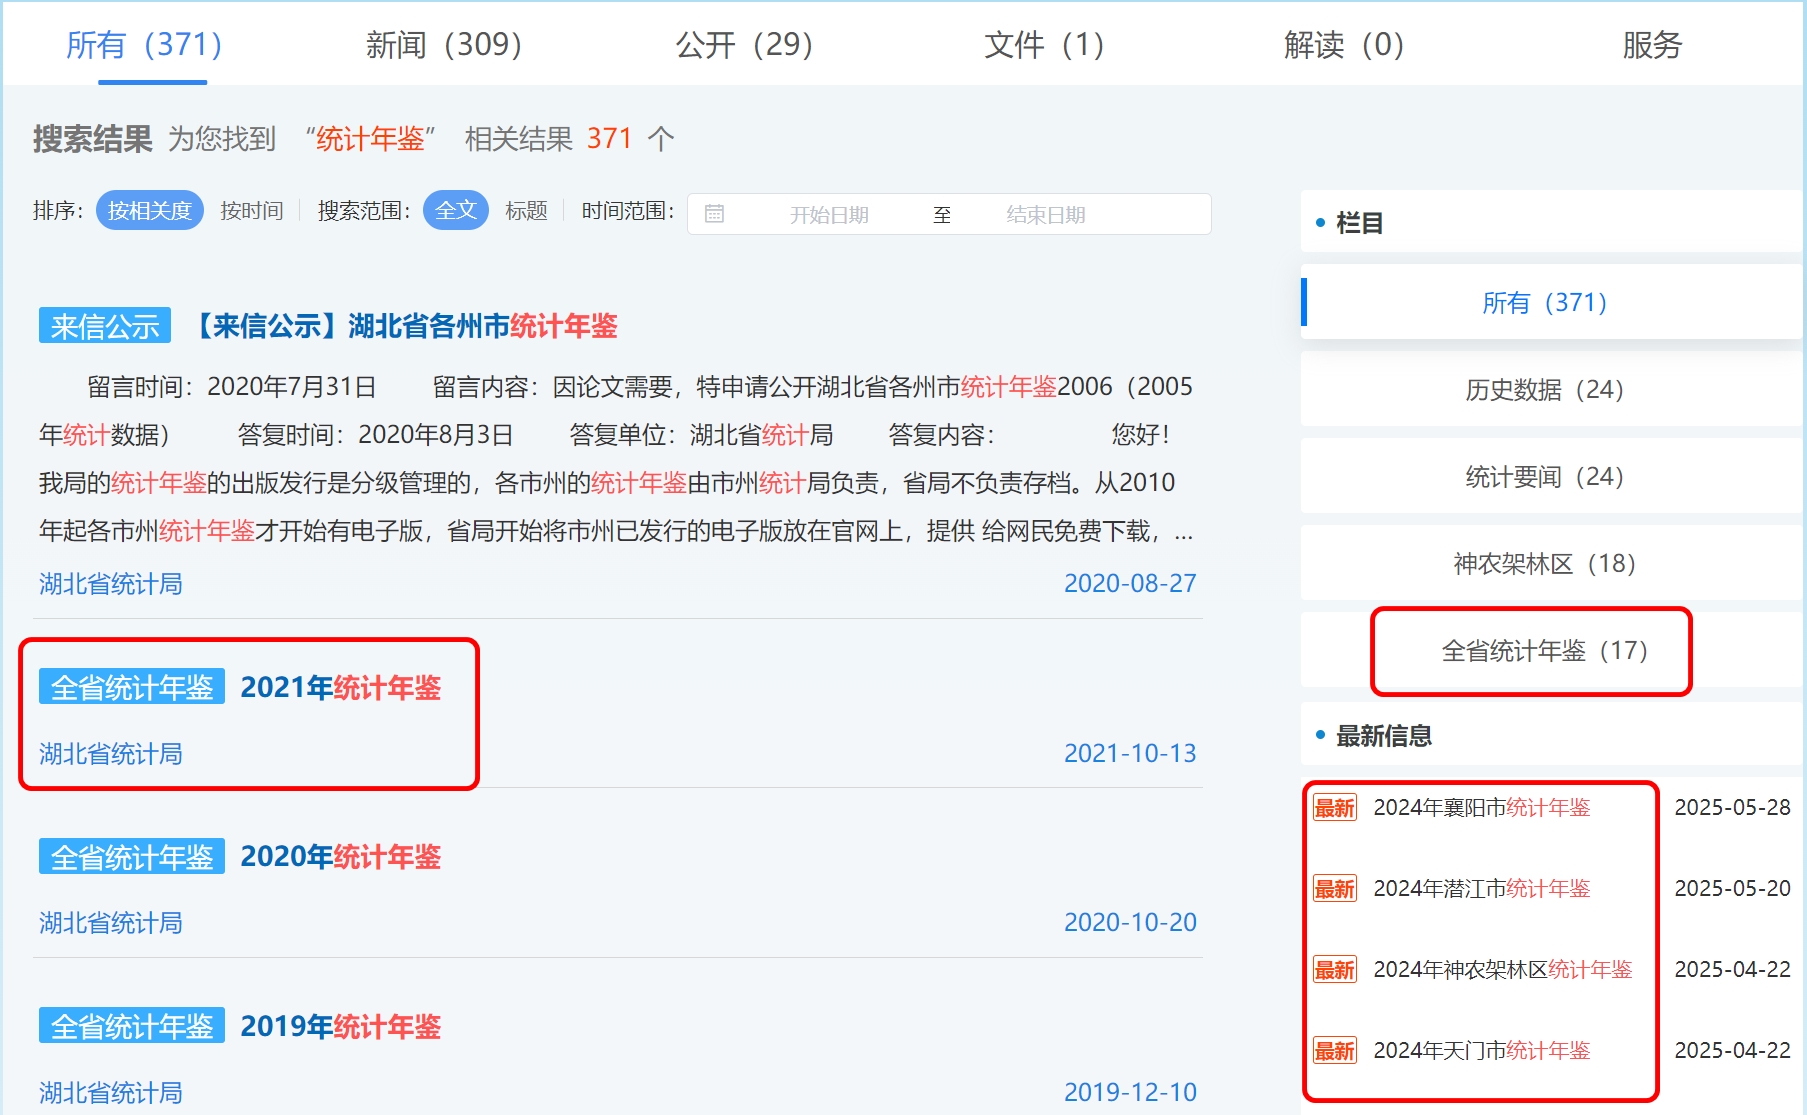Sort results by 按时间

[251, 211]
